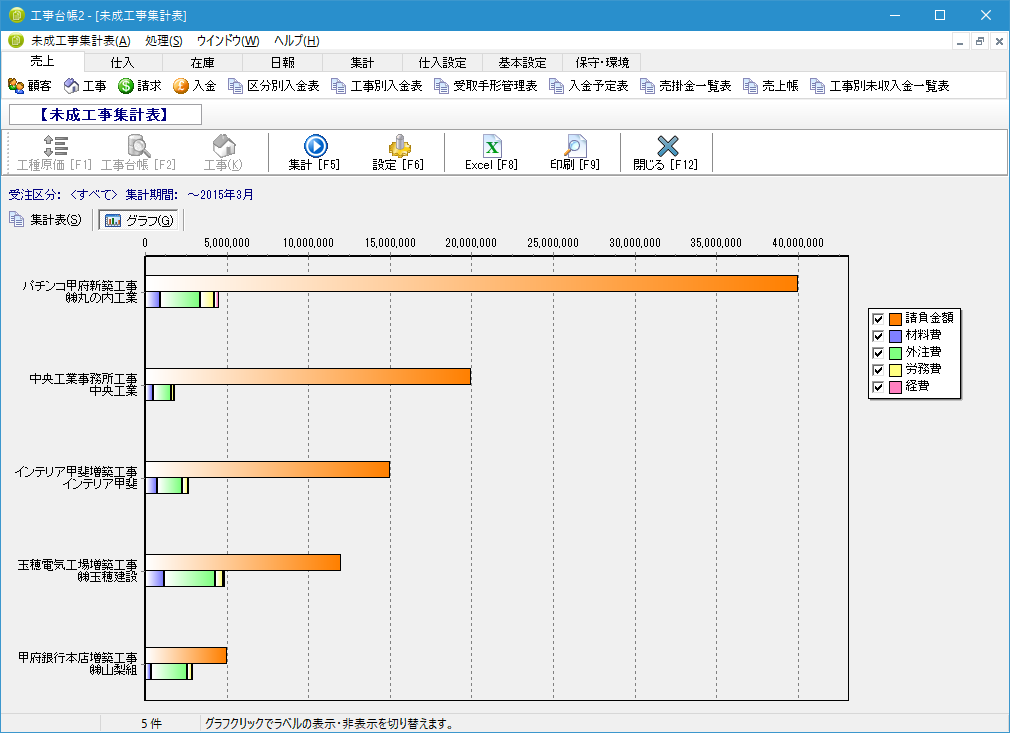Screen dimensions: 1010x733
Task: Click orange 請負金額 legend swatch
Action: coord(895,319)
